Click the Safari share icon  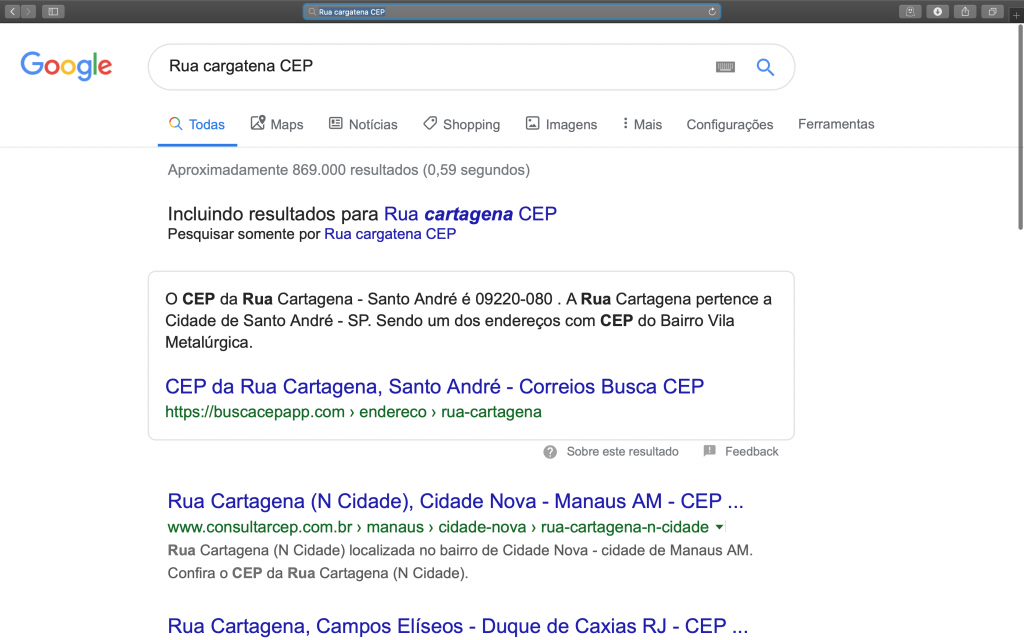tap(965, 11)
